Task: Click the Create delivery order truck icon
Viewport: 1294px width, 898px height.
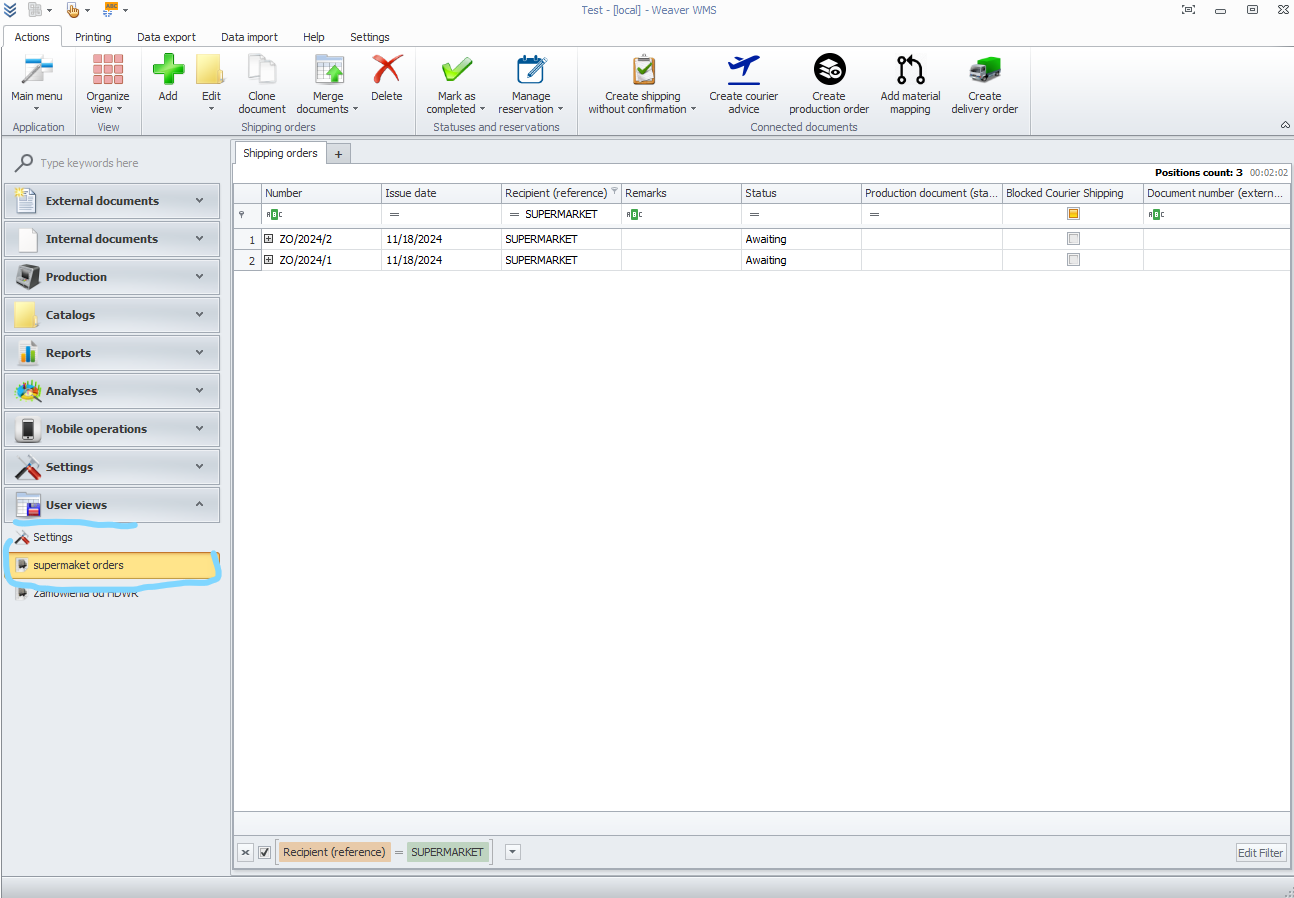Action: click(x=985, y=70)
